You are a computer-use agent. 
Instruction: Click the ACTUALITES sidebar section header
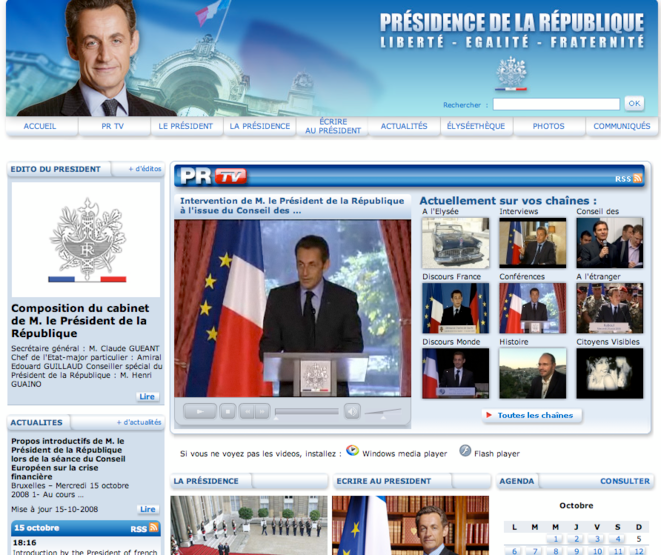(36, 422)
